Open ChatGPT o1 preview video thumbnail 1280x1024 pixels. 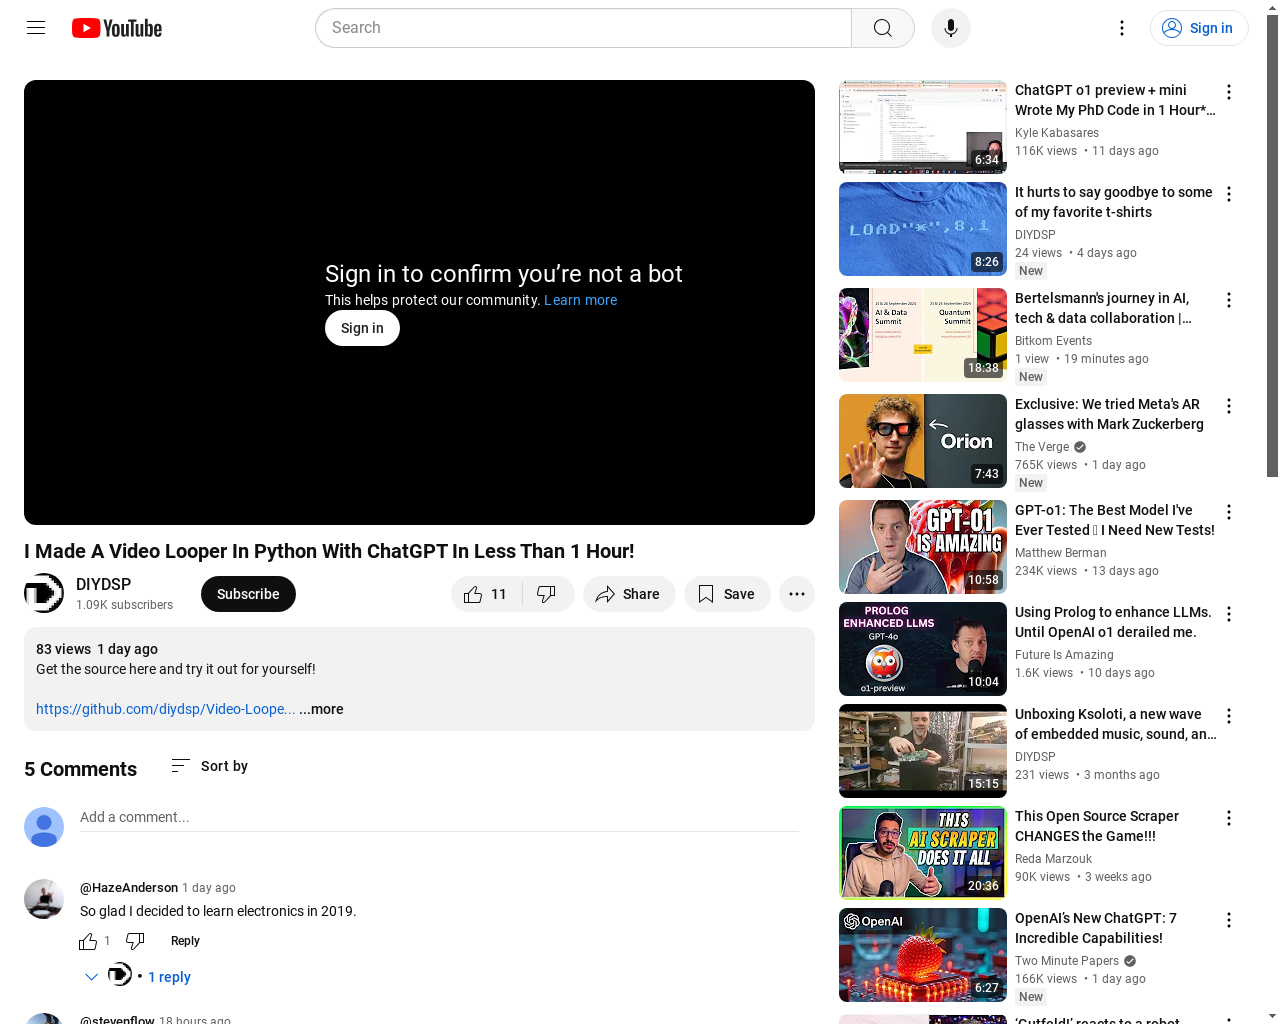click(923, 127)
